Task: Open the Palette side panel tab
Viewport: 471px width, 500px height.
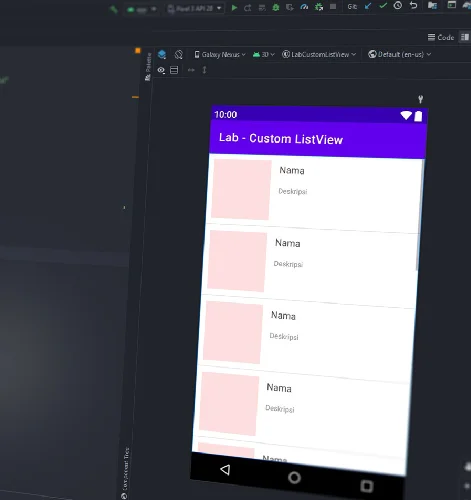Action: pyautogui.click(x=148, y=67)
